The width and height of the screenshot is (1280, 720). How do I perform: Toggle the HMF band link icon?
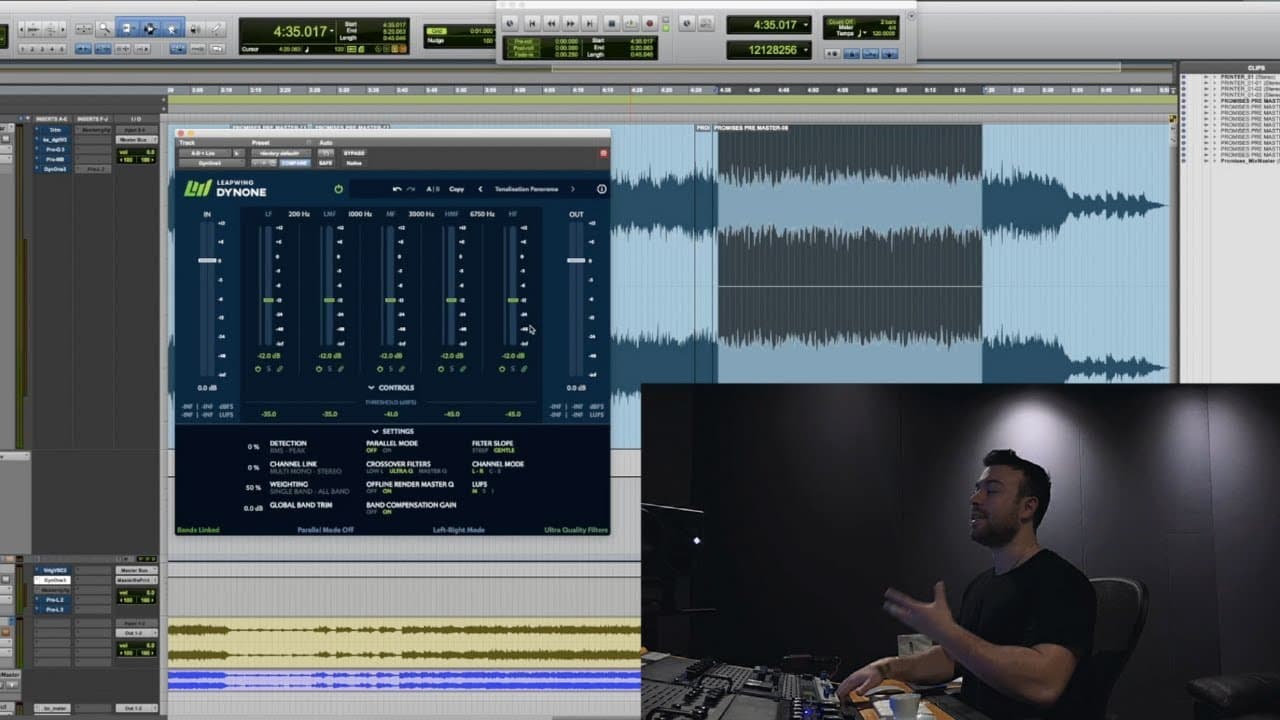coord(463,369)
